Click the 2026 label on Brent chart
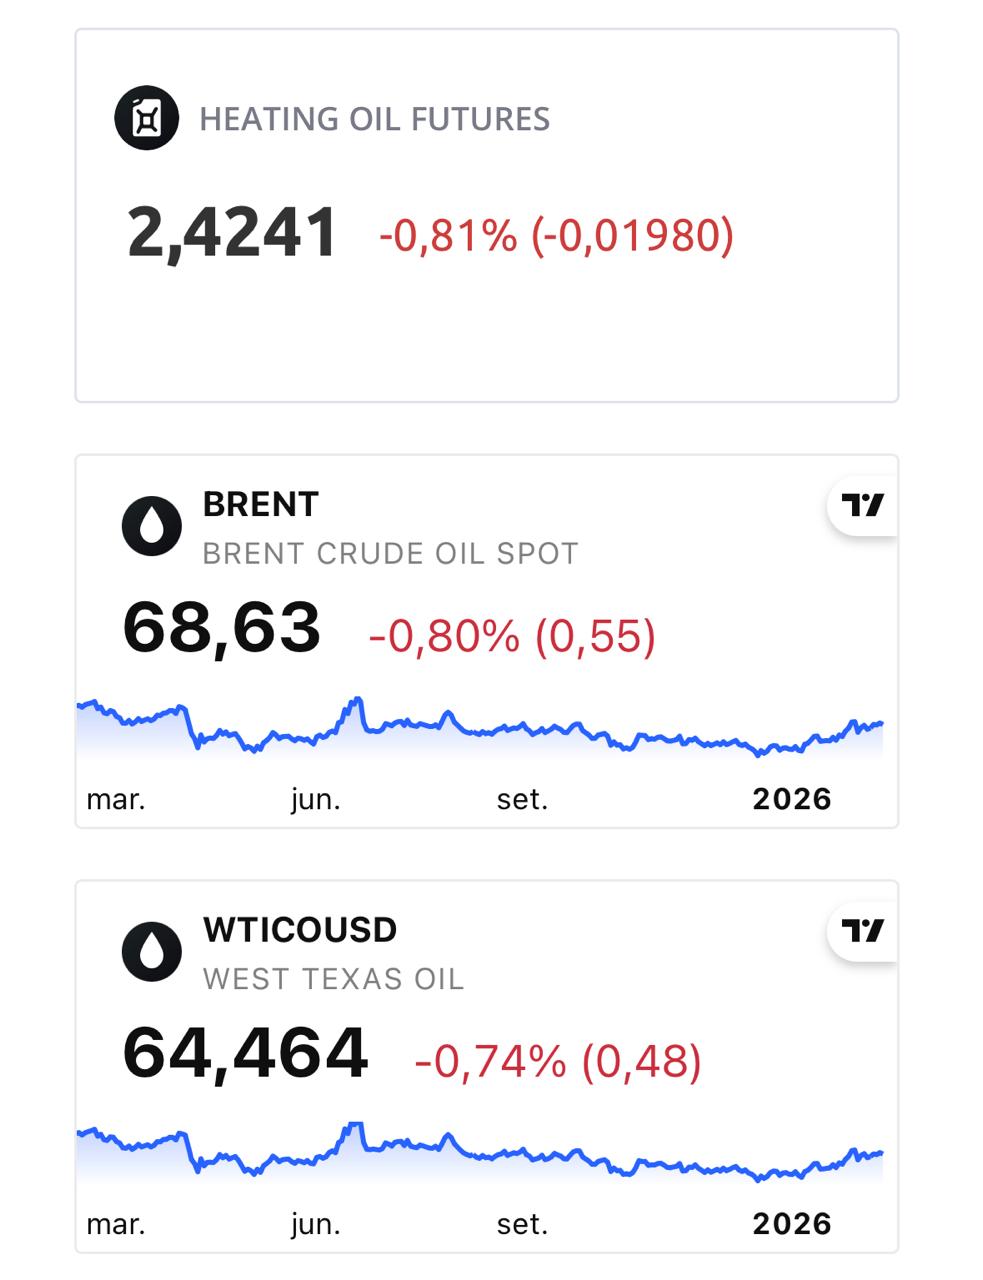The height and width of the screenshot is (1280, 983). pos(791,799)
